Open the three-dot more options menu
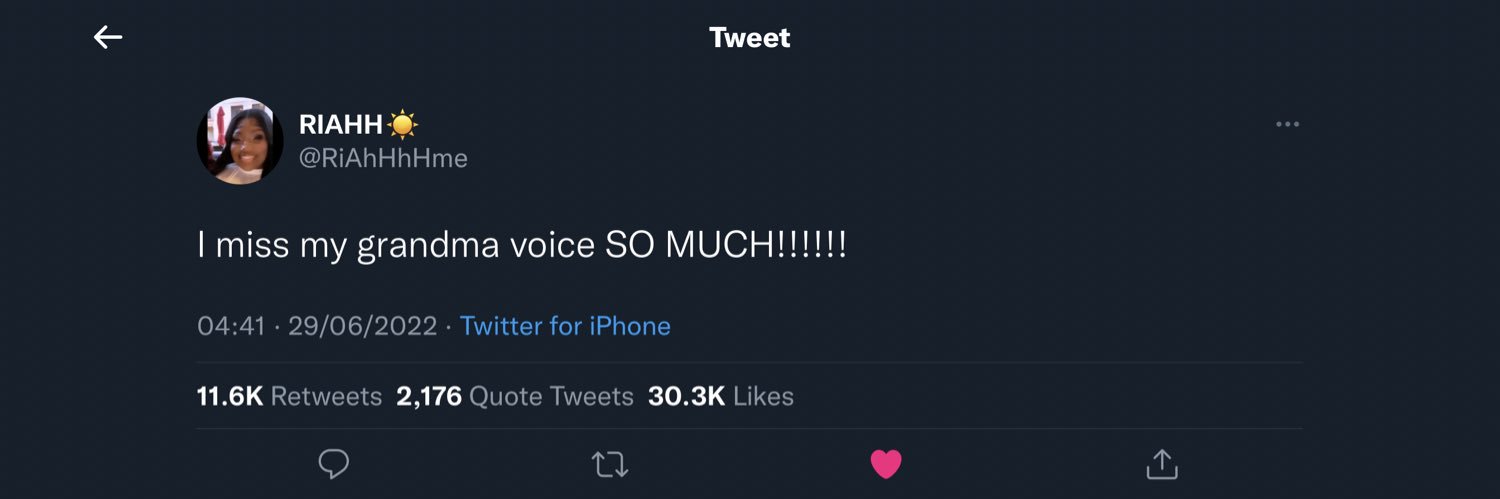Viewport: 1500px width, 499px height. click(x=1287, y=125)
